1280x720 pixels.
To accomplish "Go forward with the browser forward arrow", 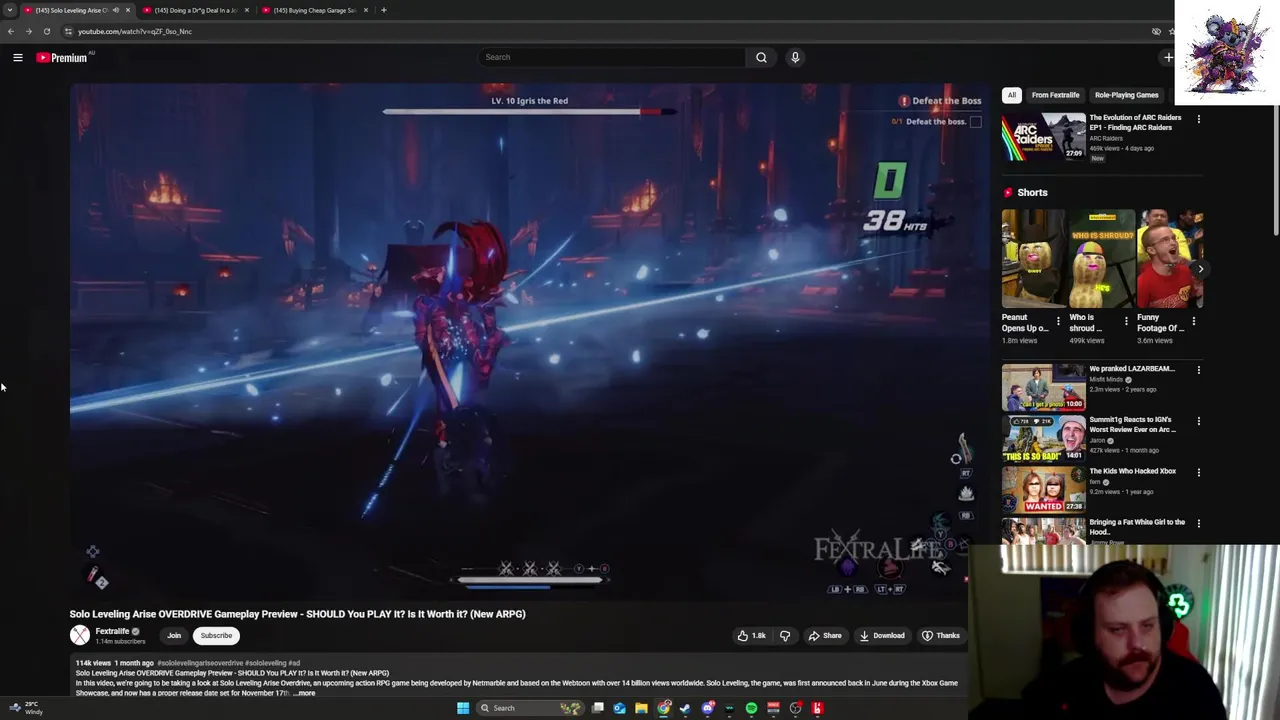I will coord(28,31).
